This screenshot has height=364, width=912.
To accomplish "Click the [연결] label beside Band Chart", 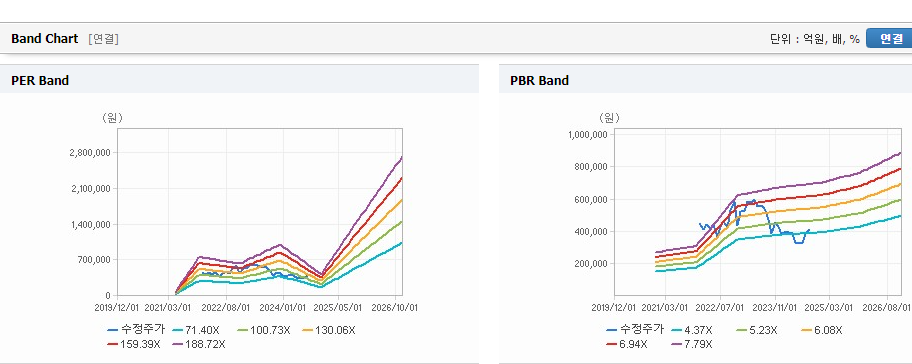I will [x=104, y=39].
